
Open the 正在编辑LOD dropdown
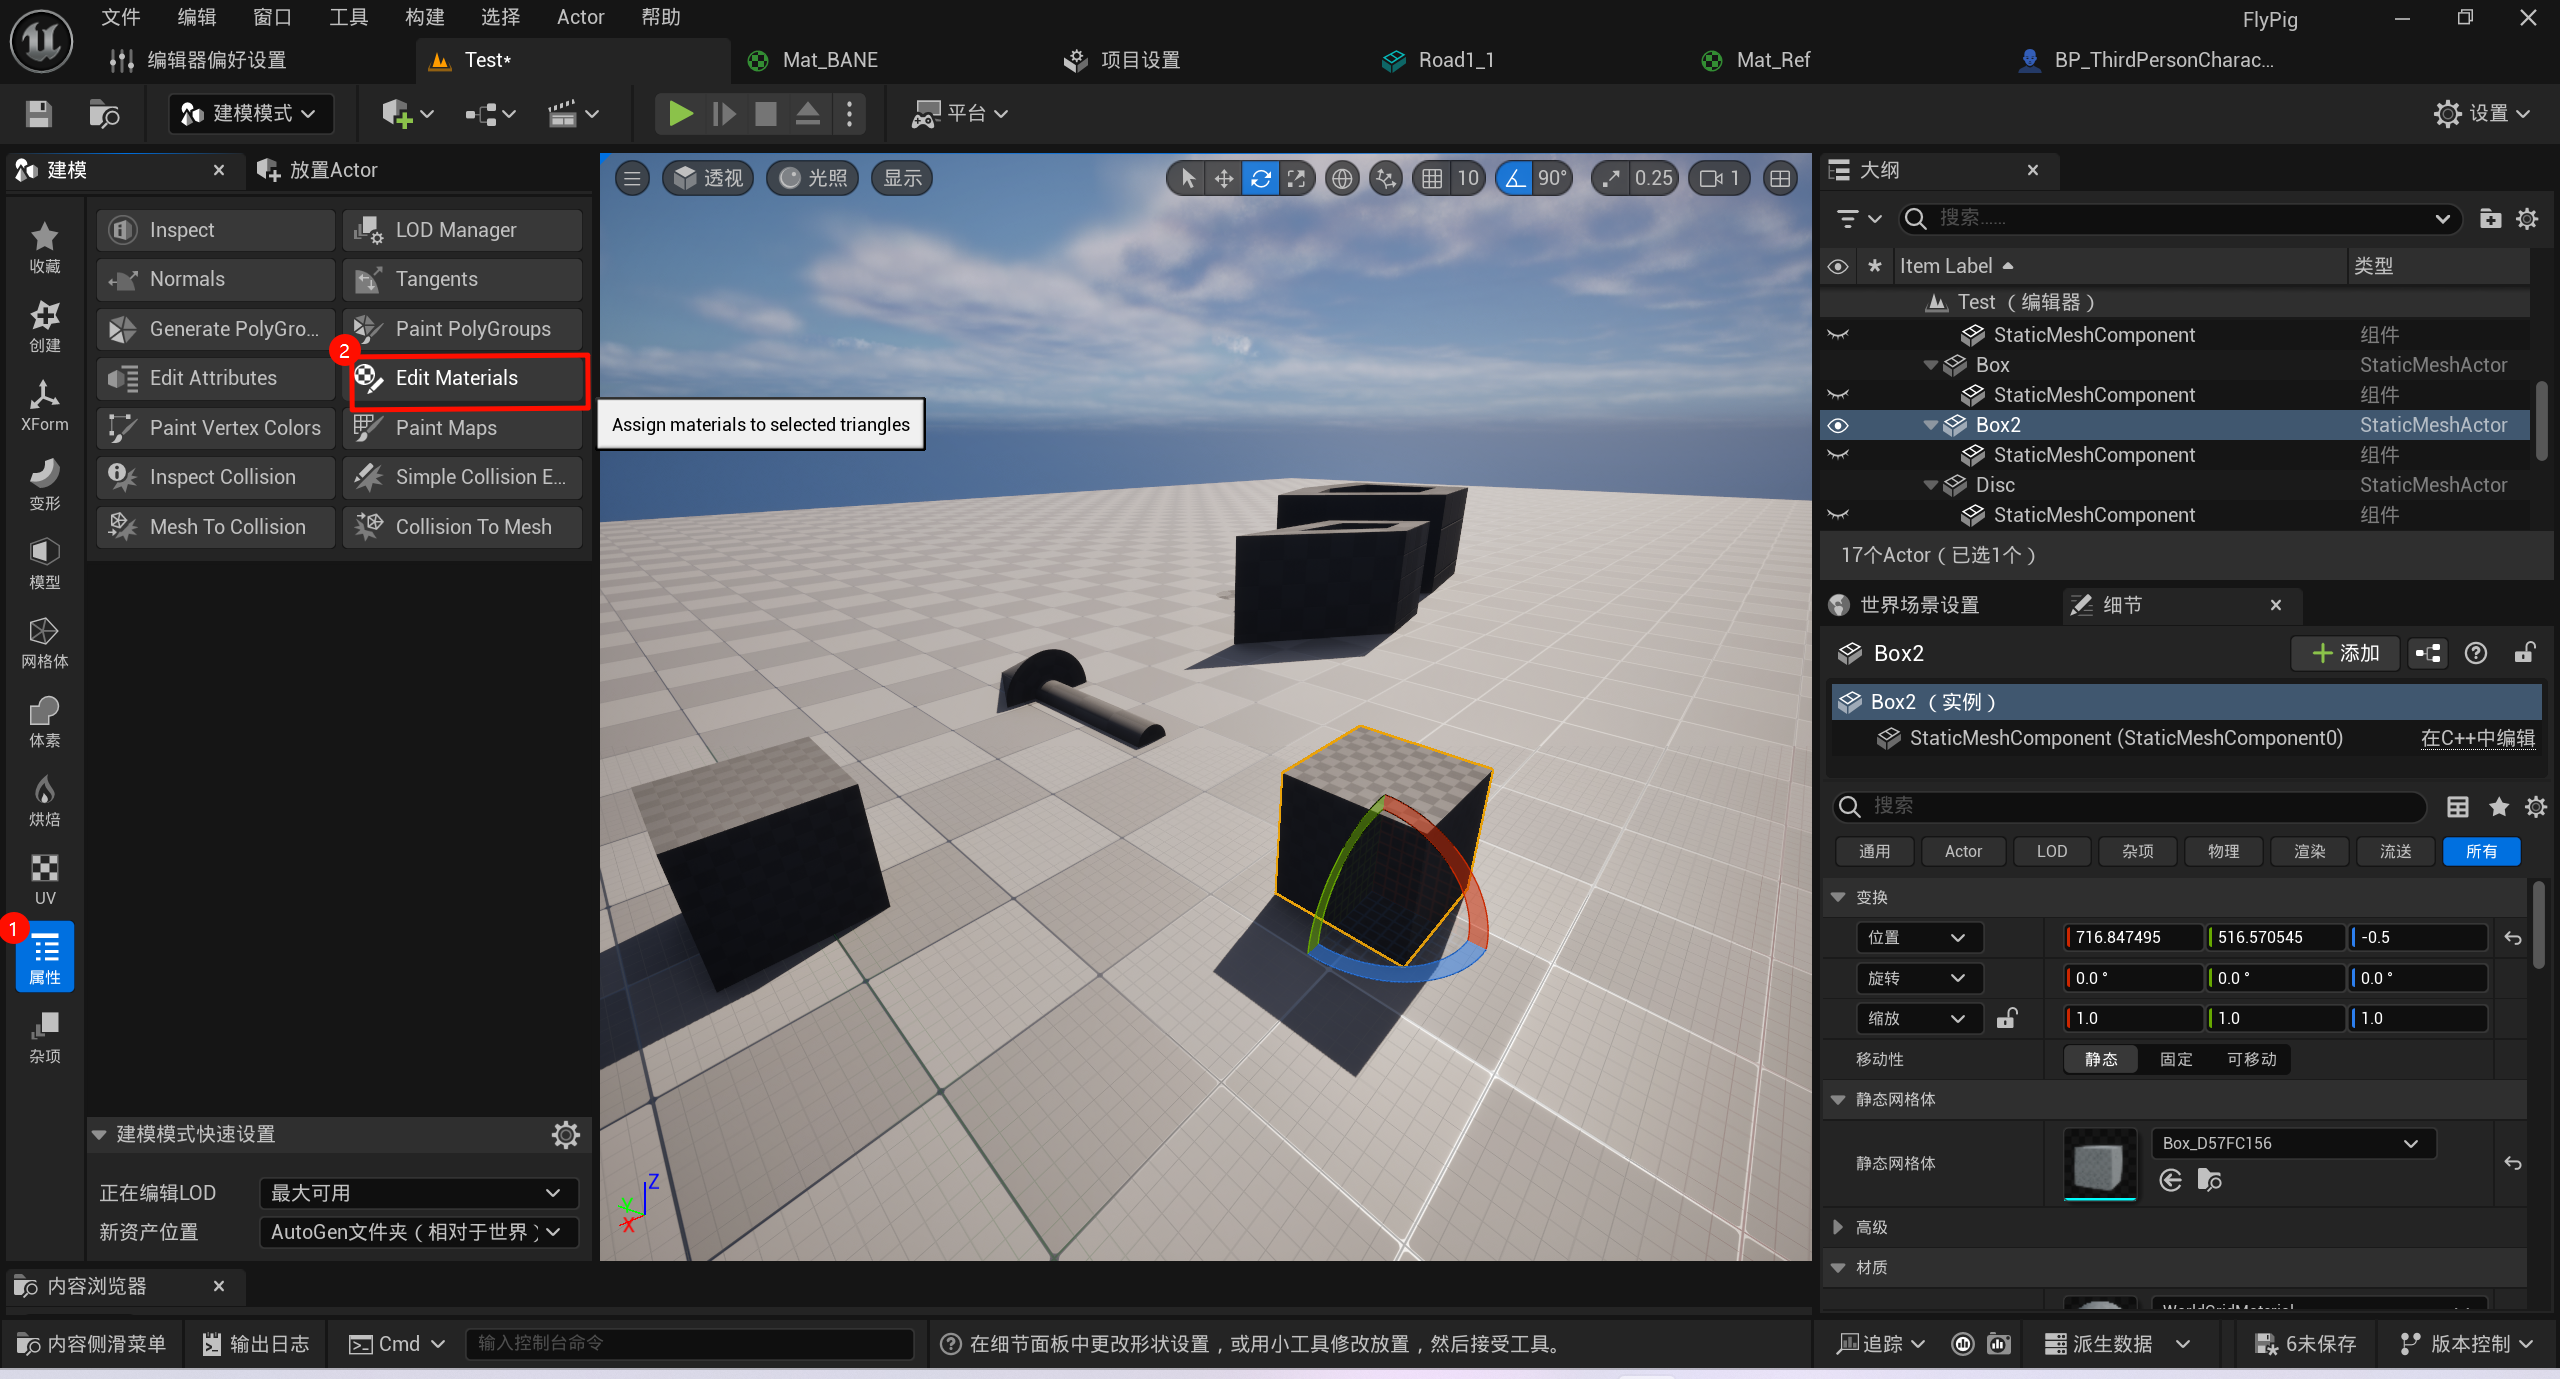click(x=417, y=1192)
